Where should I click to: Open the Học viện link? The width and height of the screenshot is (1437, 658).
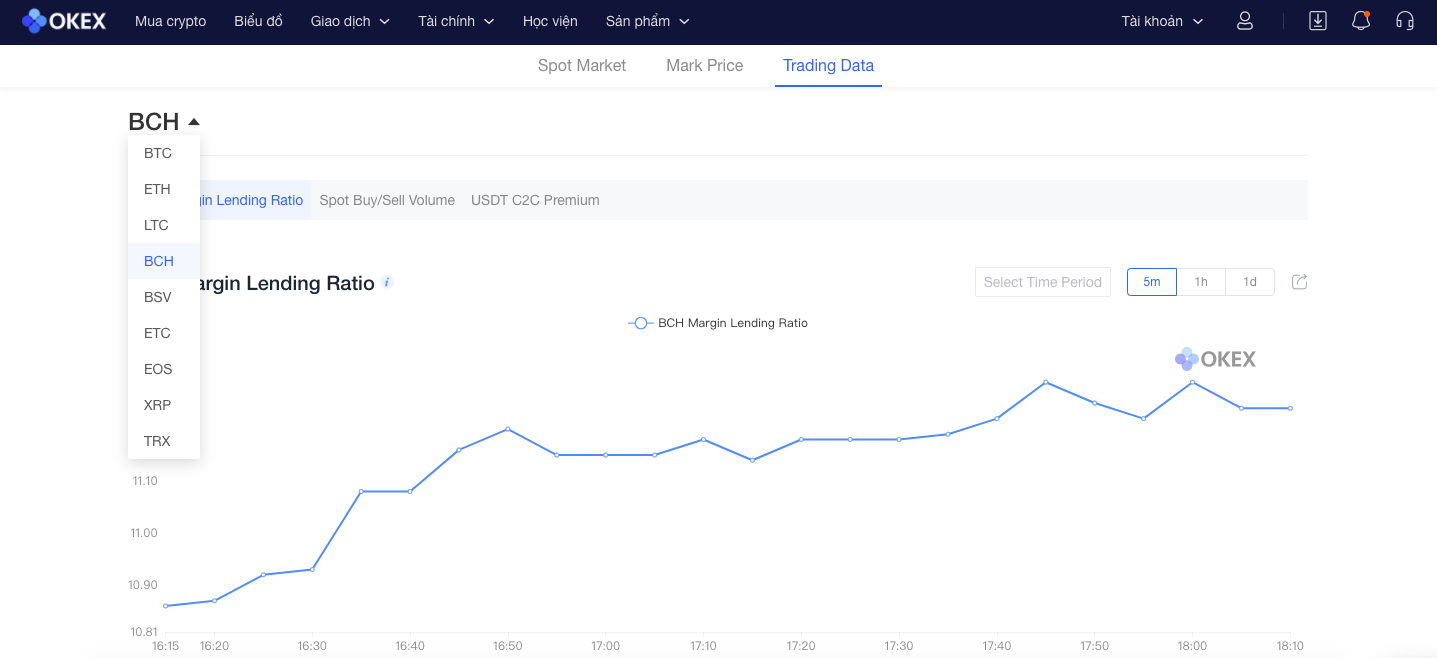click(x=550, y=21)
